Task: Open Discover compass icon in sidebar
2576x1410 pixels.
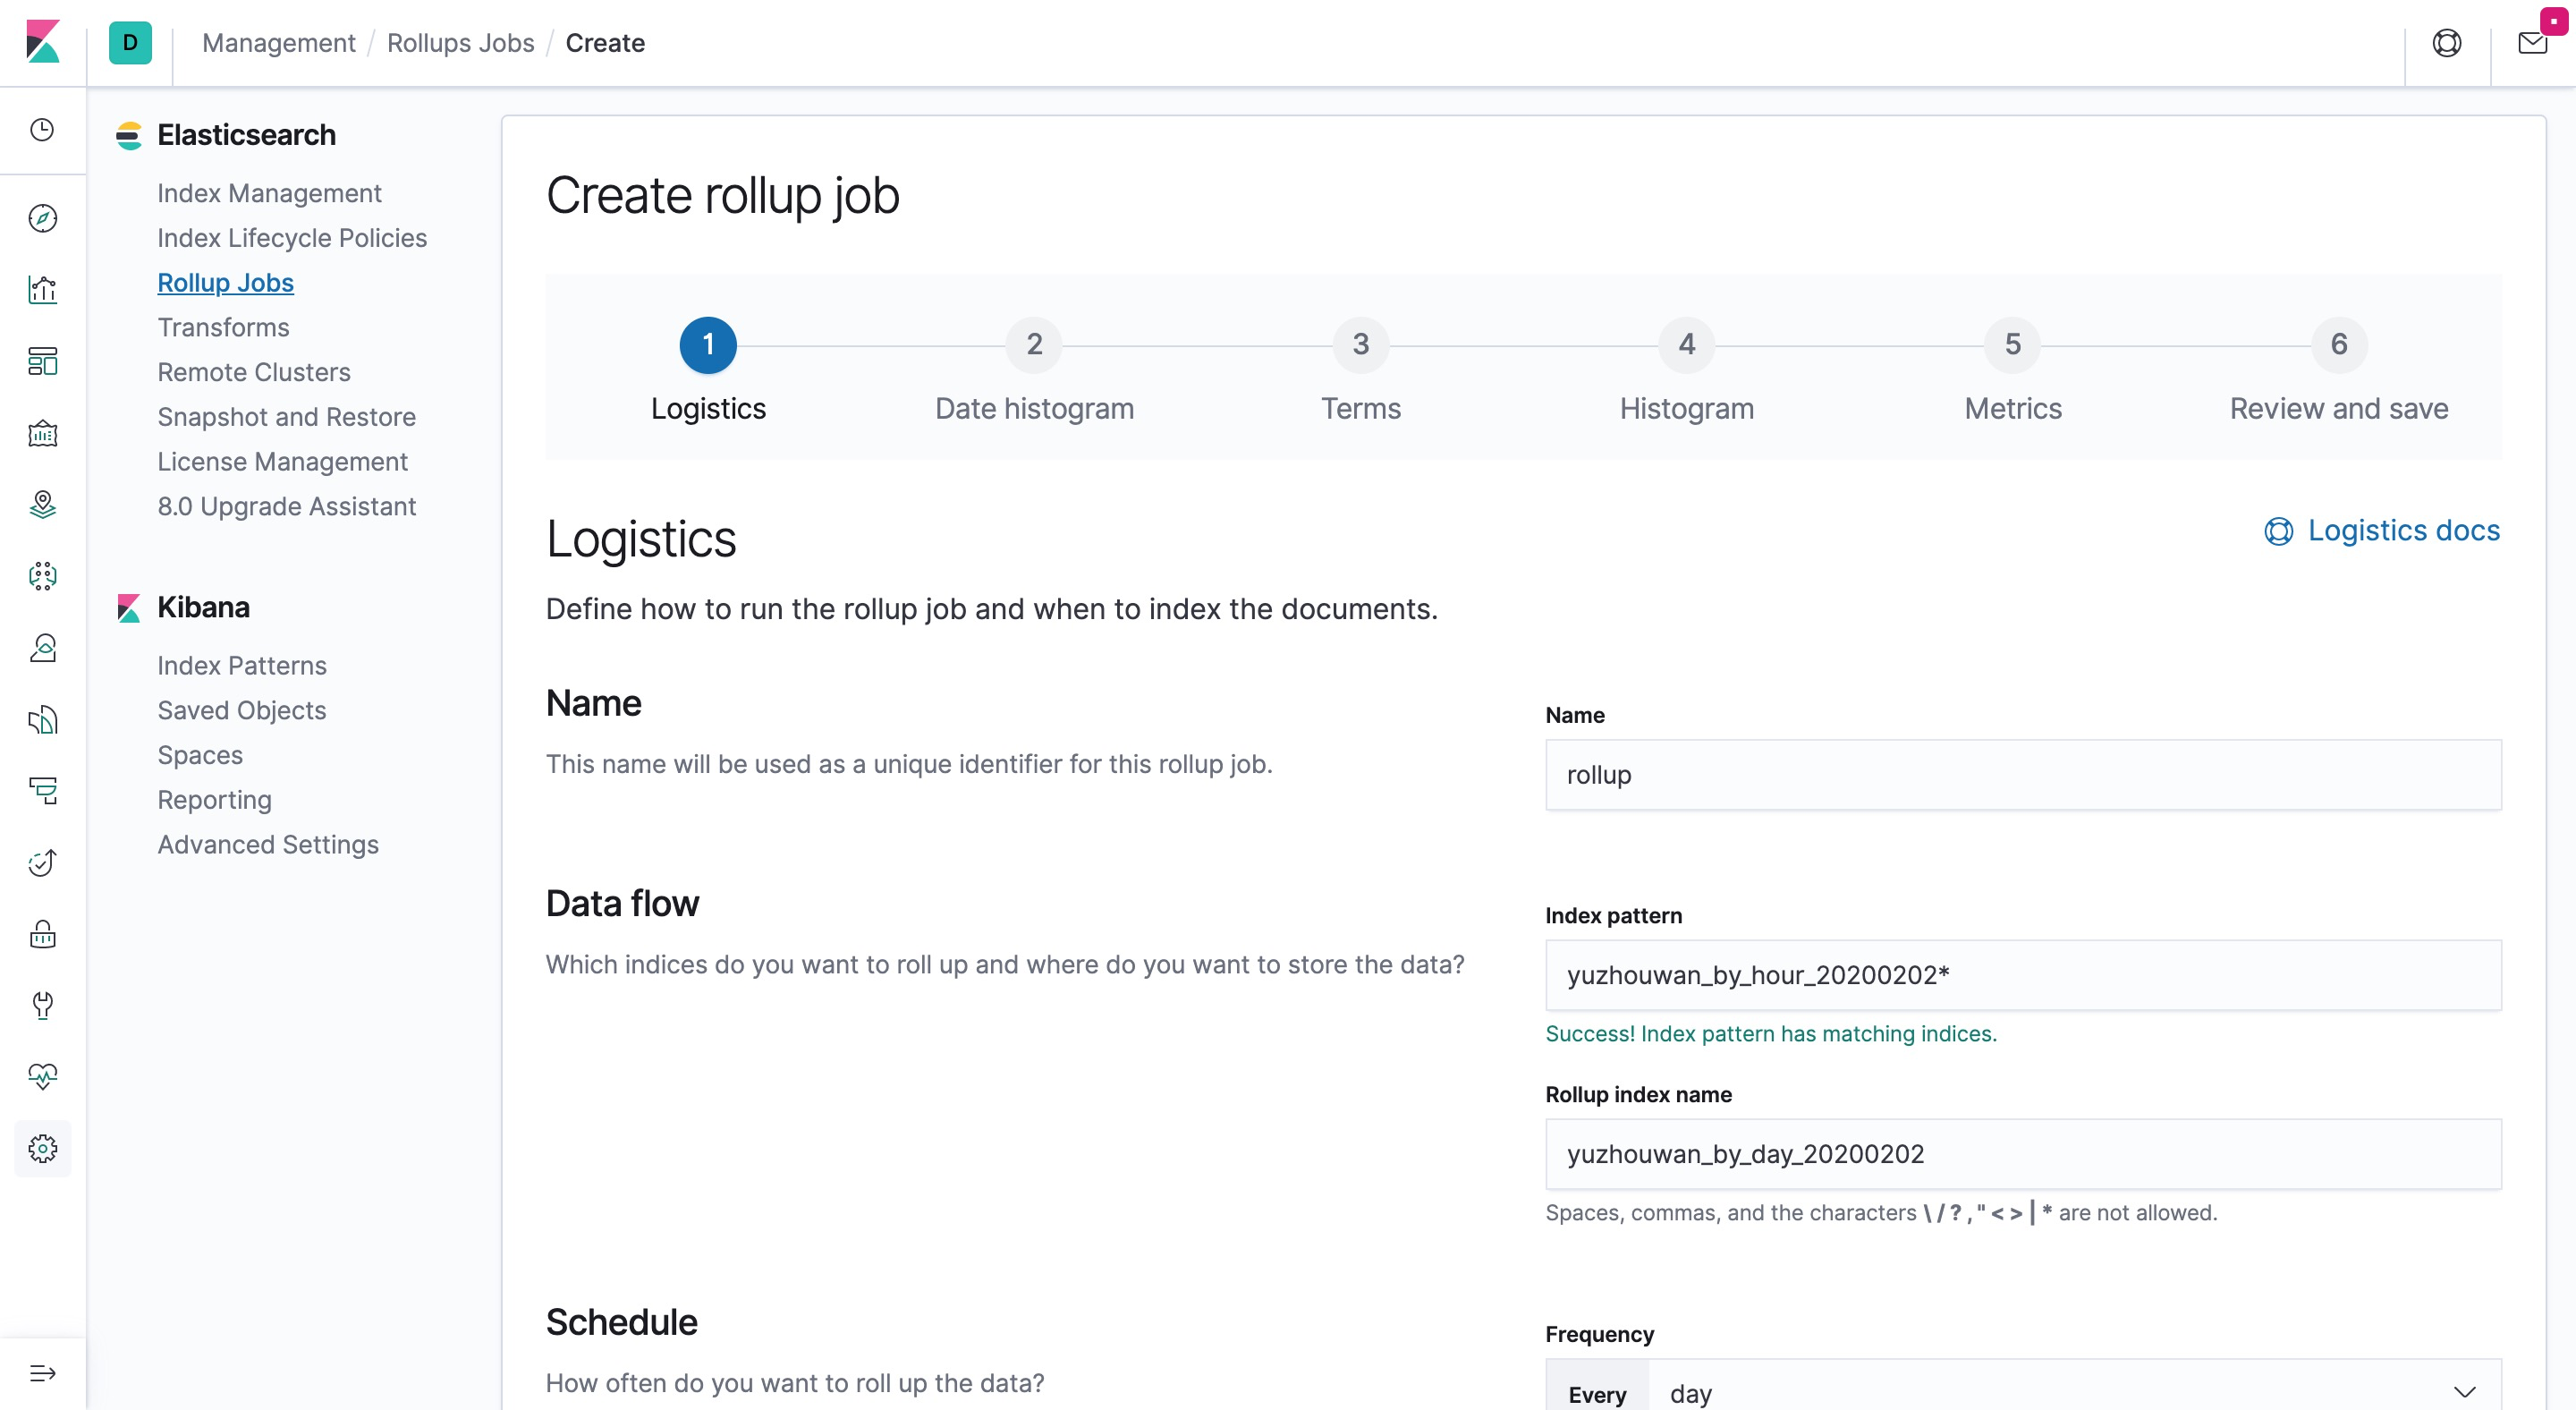Action: coord(42,218)
